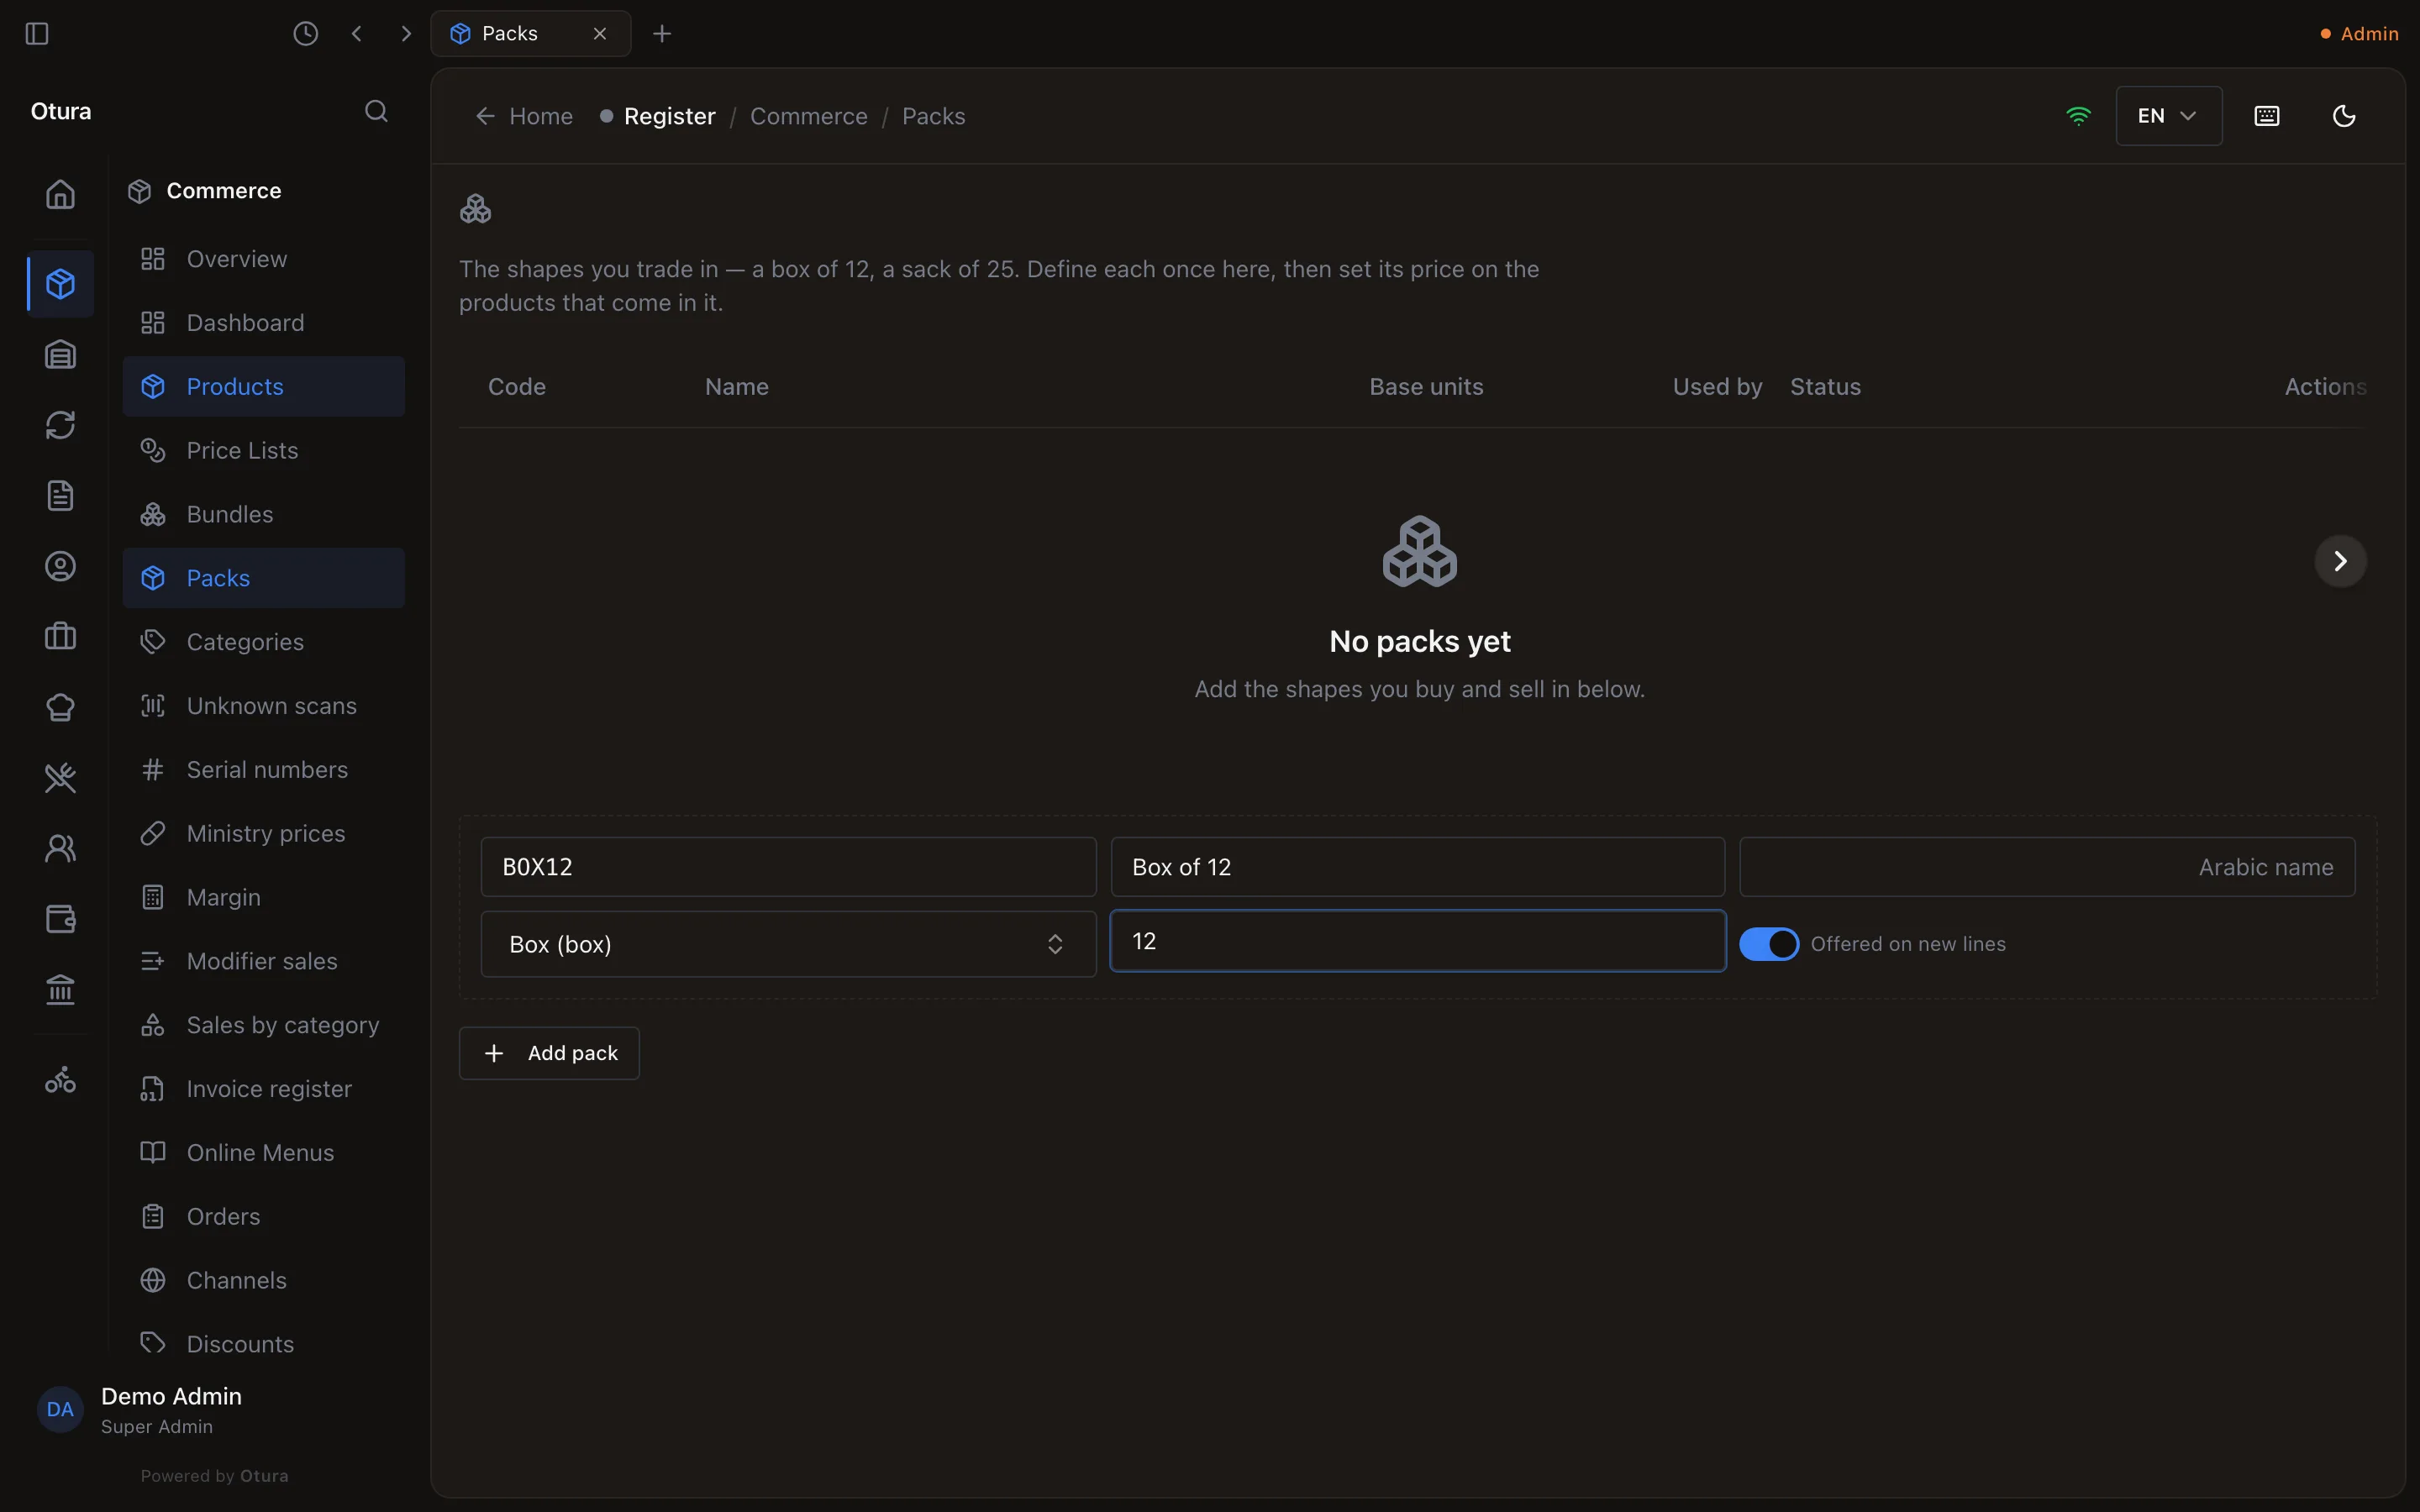The image size is (2420, 1512).
Task: Click the Arabic name input field
Action: [2047, 867]
